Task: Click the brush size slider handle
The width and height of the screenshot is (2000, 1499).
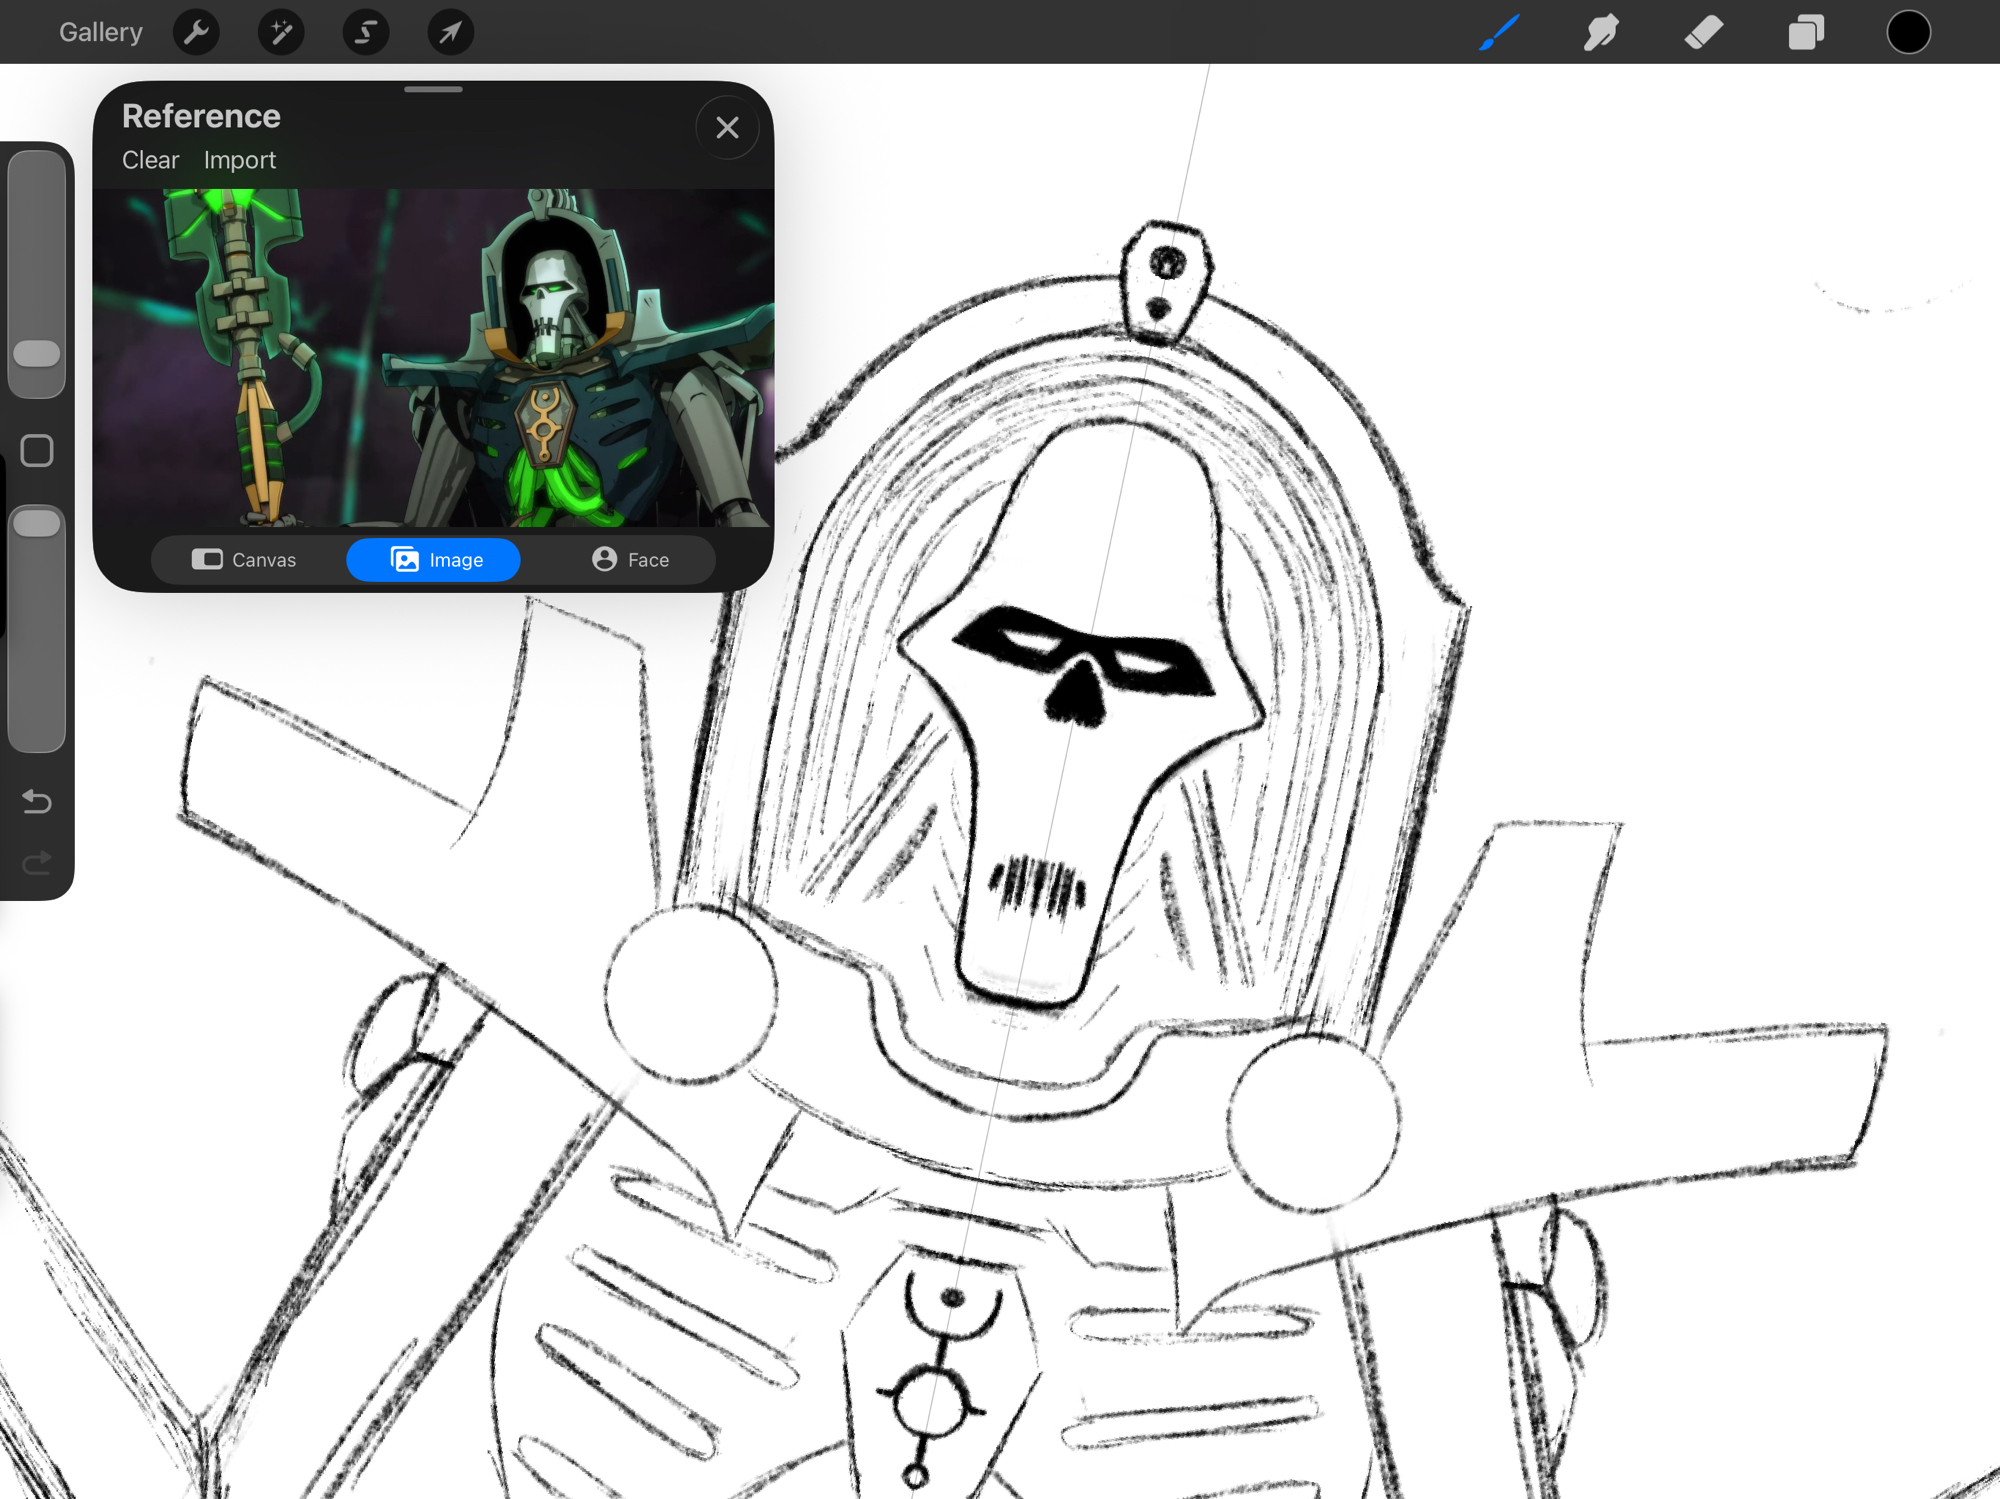Action: tap(37, 353)
